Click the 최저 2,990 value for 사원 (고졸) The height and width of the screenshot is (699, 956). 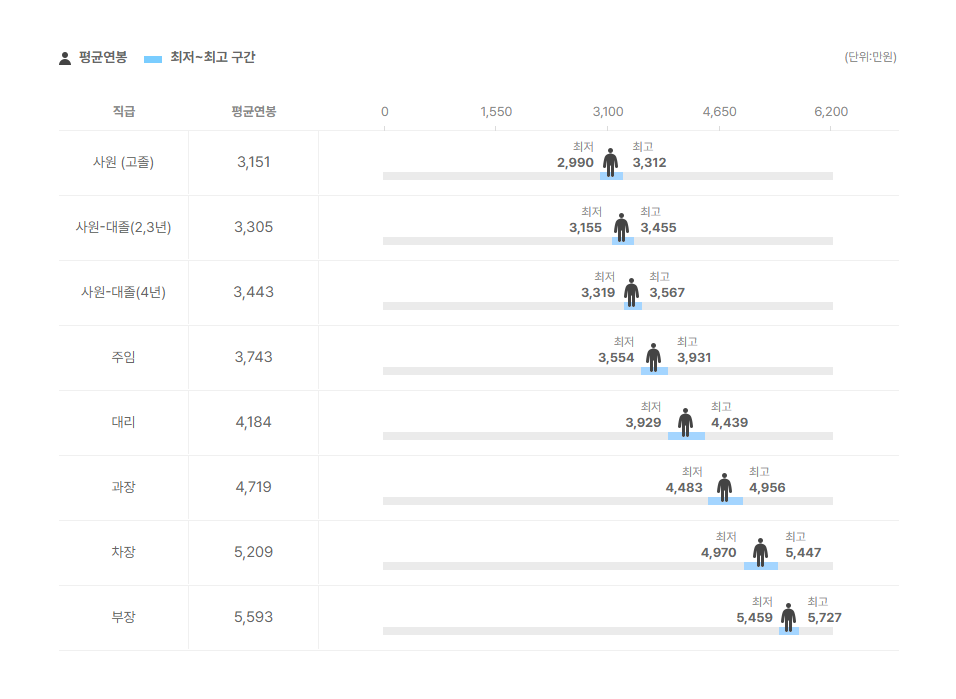[x=575, y=162]
